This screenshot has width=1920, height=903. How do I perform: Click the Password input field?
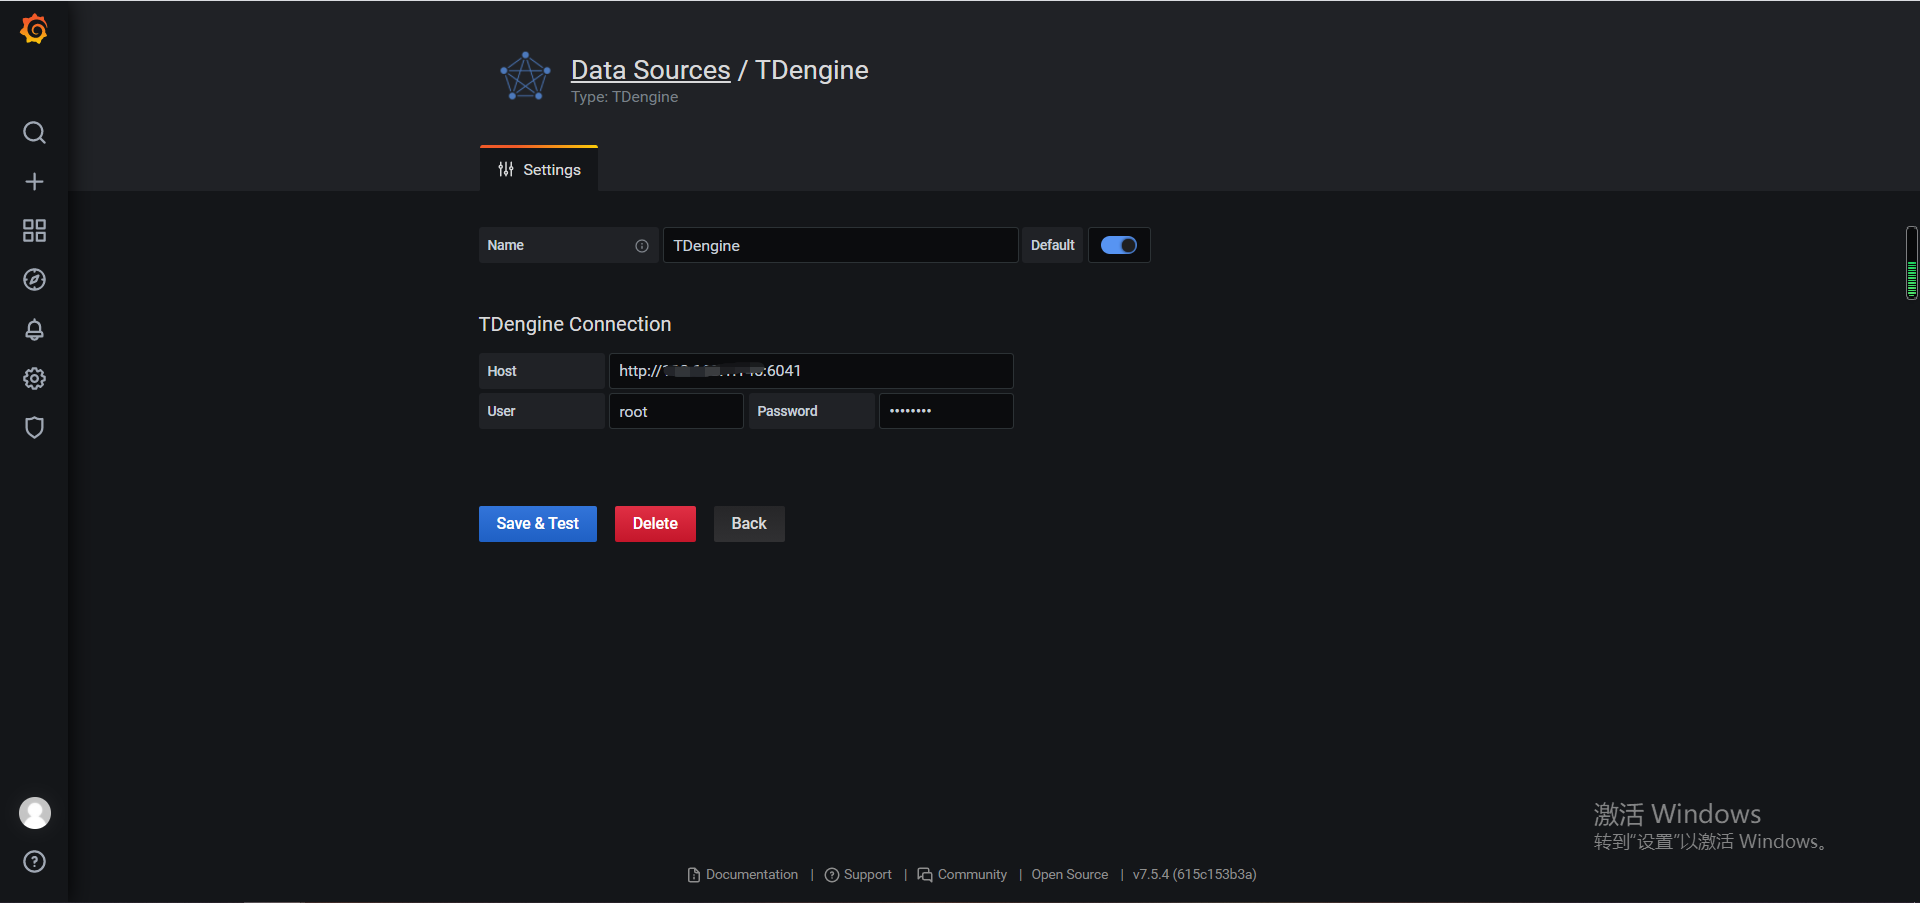[946, 411]
